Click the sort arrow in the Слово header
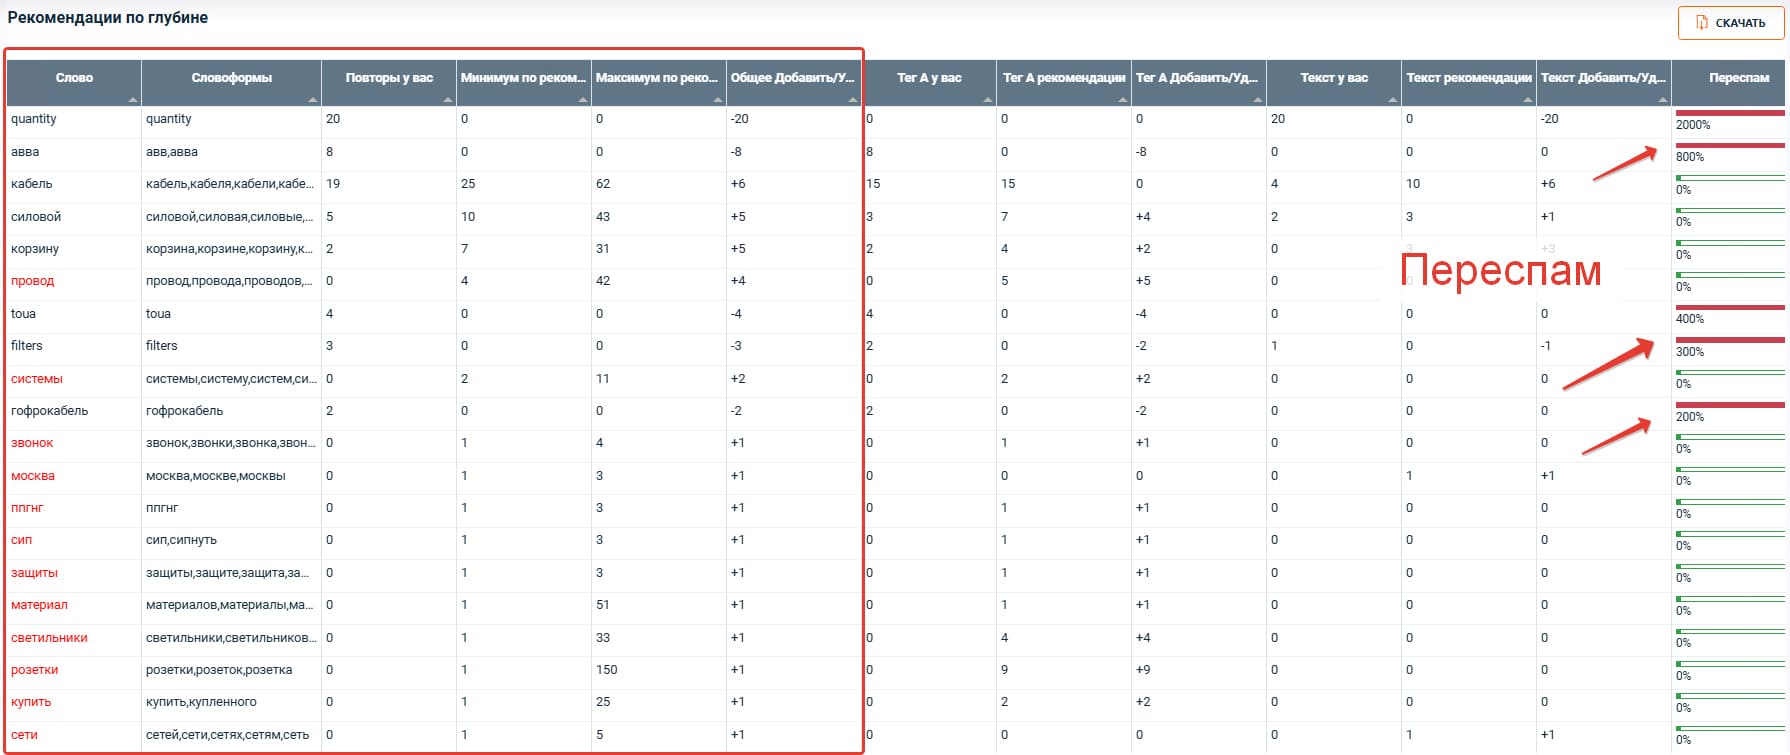1790x755 pixels. pos(133,100)
